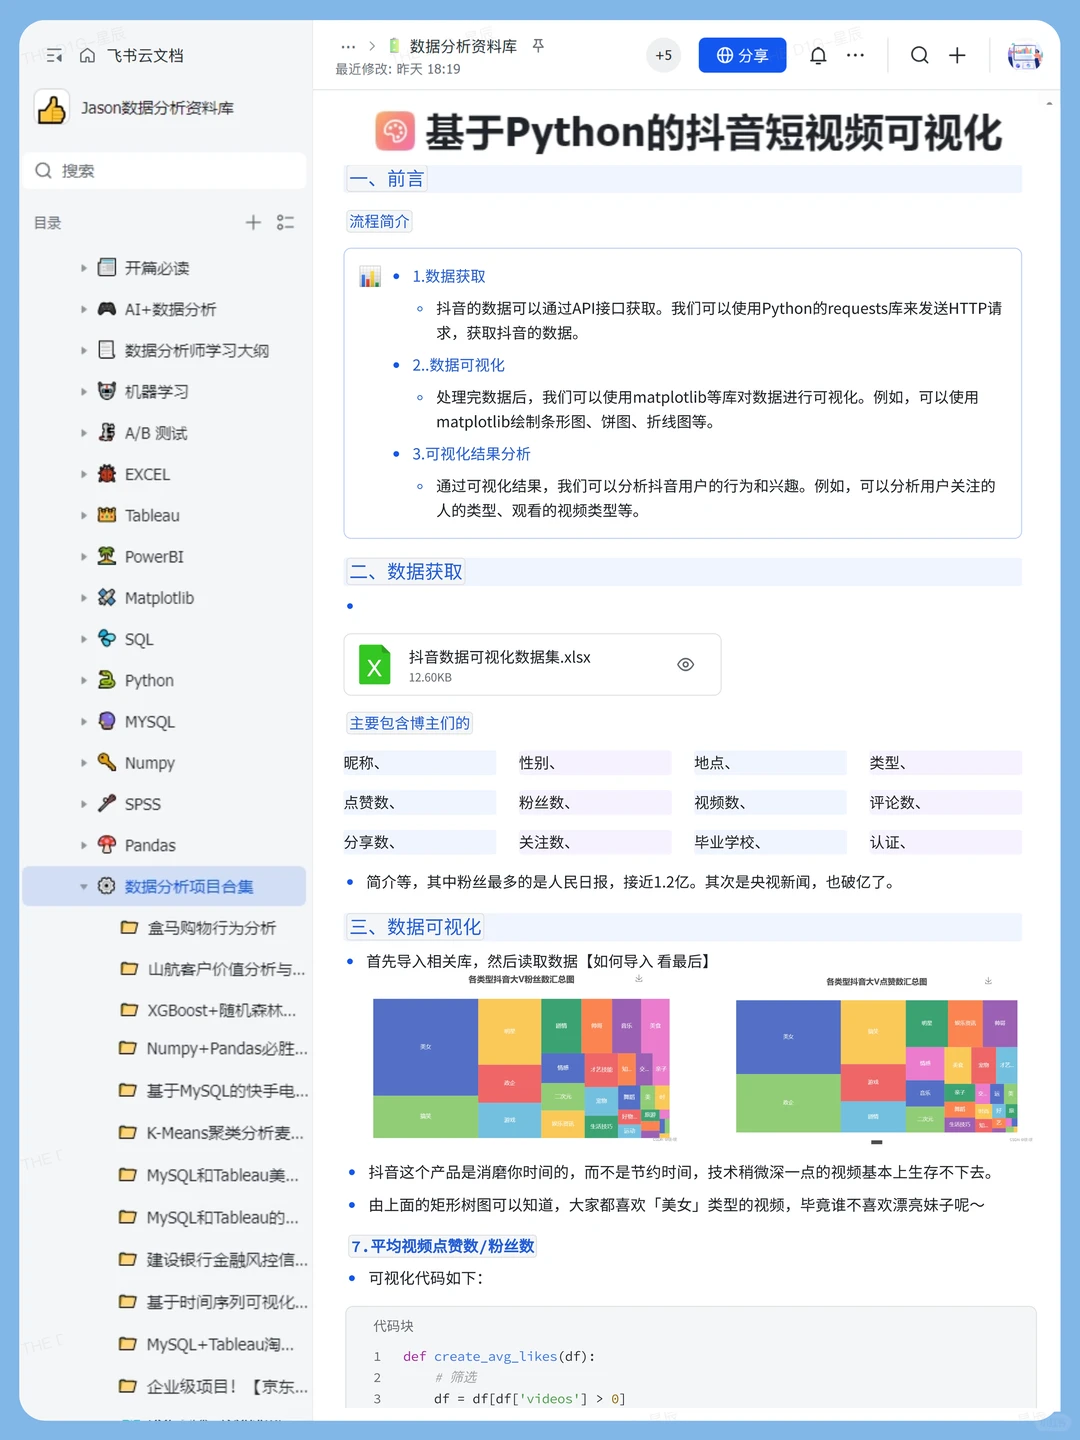This screenshot has width=1080, height=1440.
Task: Collapse the 数据分析项目合集 node arrow
Action: tap(84, 886)
